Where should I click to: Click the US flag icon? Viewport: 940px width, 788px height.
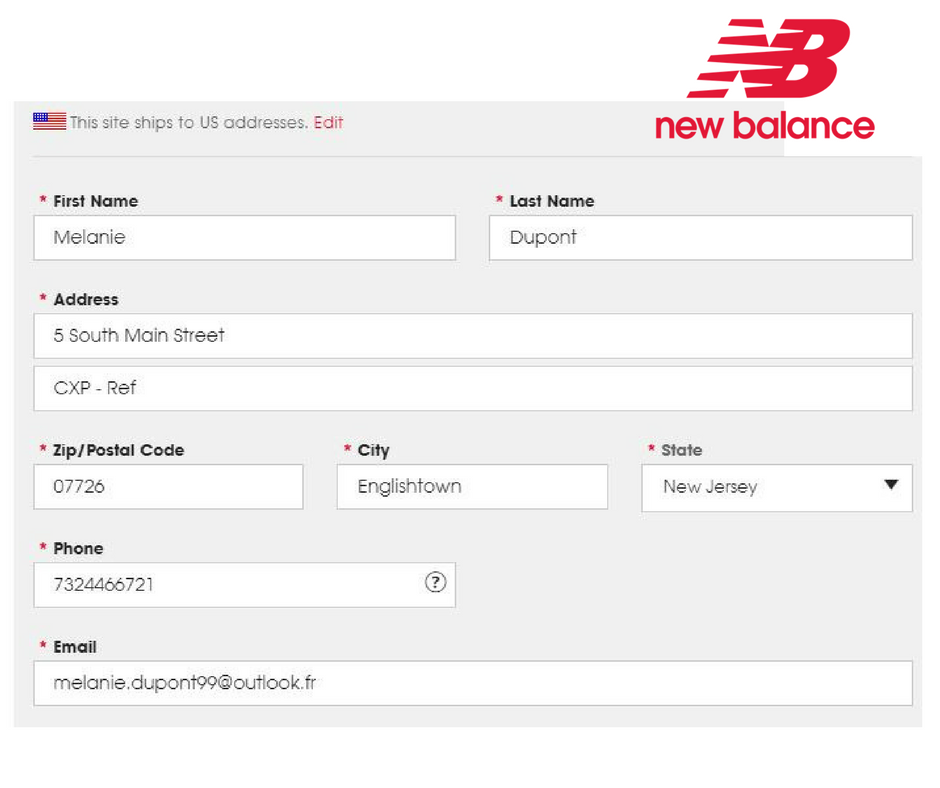tap(50, 121)
